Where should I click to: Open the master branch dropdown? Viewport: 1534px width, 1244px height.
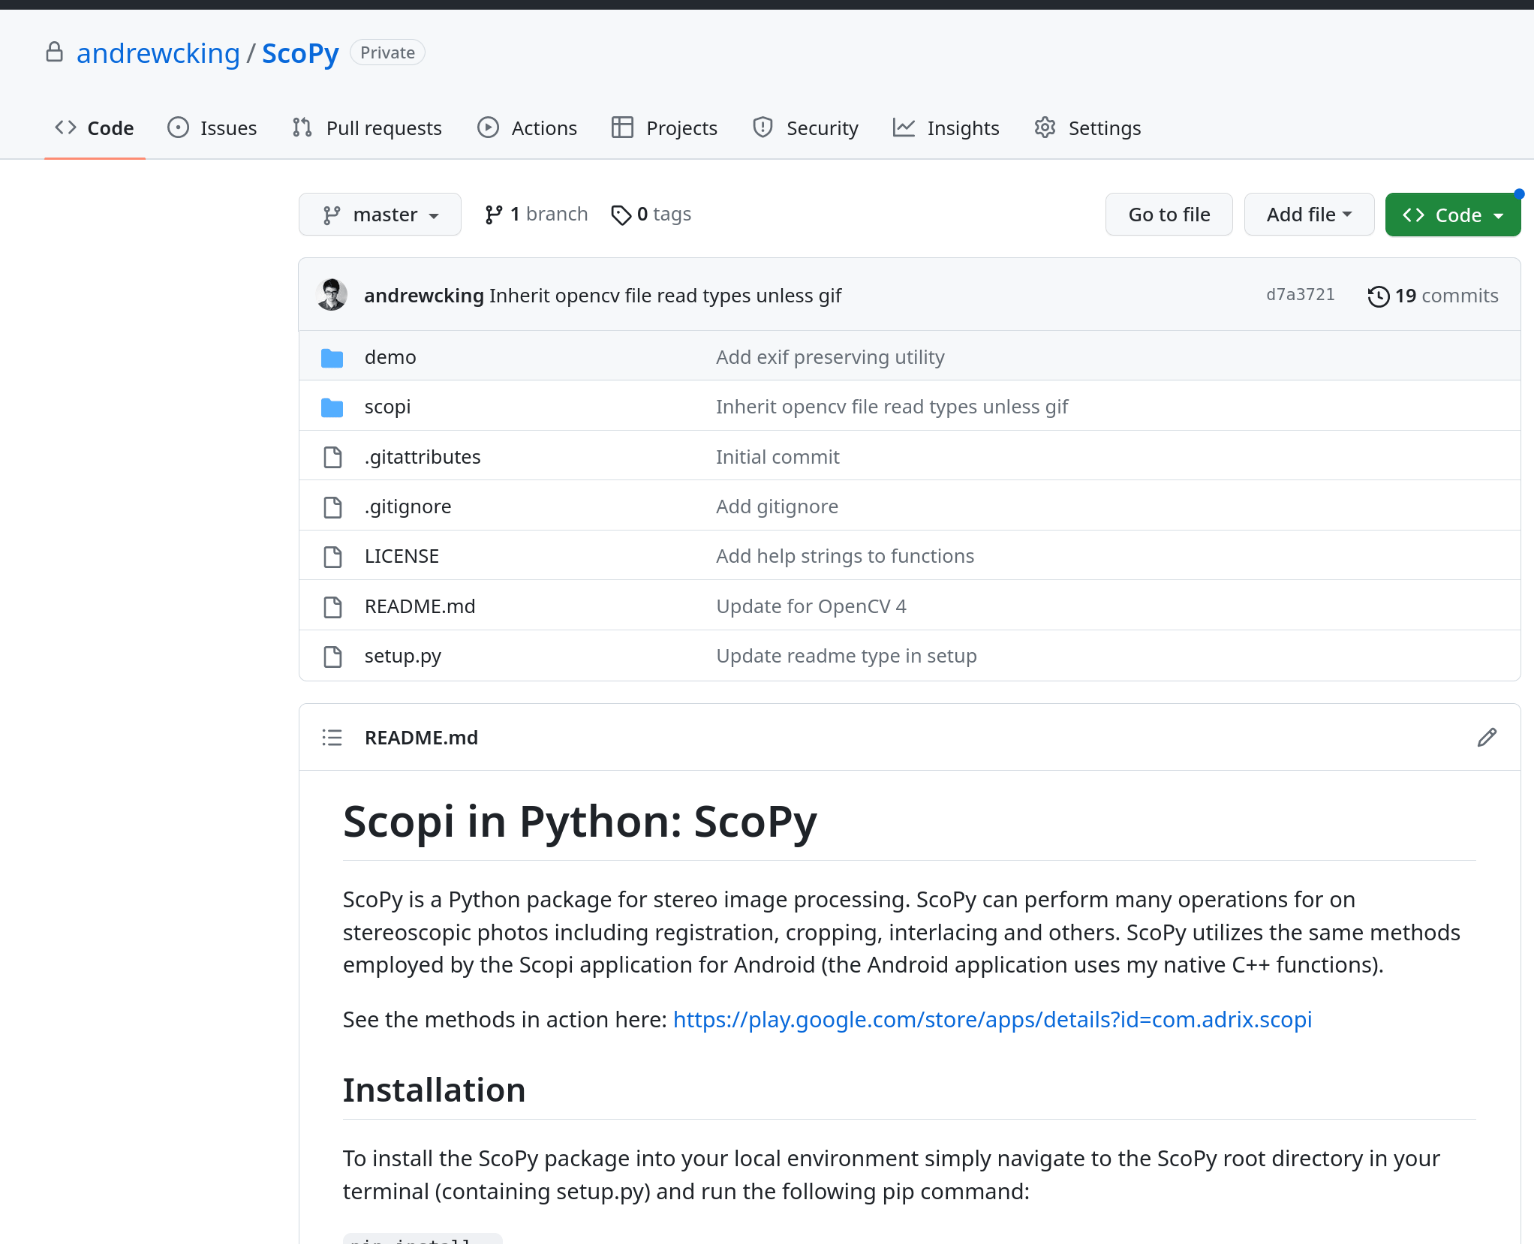click(380, 214)
